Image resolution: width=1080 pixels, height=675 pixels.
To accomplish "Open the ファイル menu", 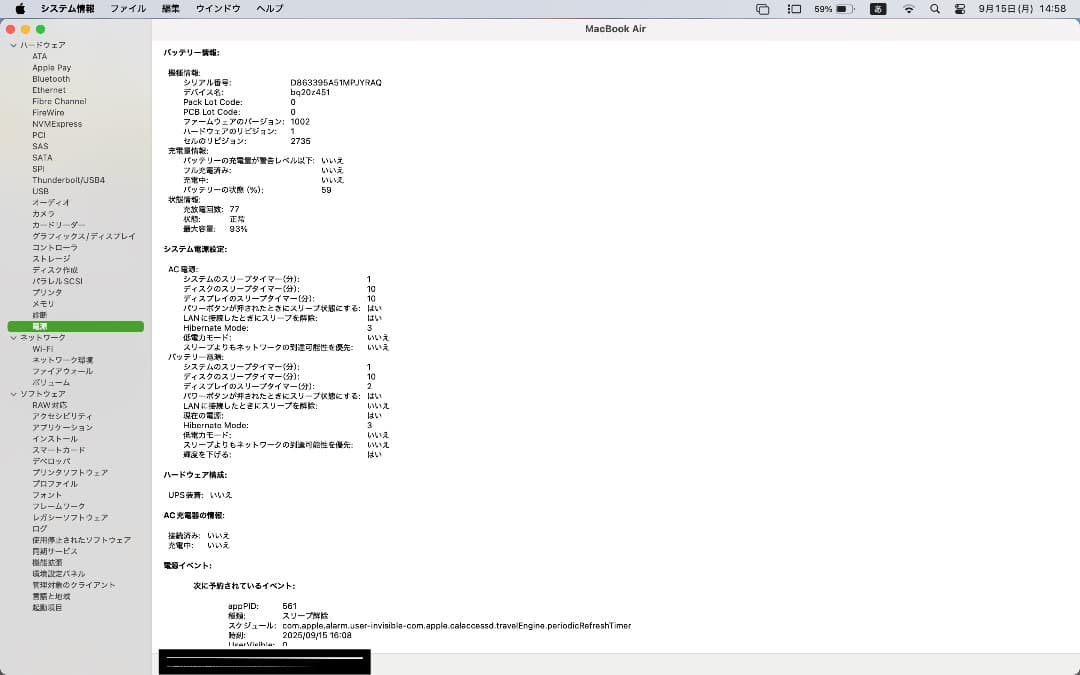I will [x=128, y=8].
